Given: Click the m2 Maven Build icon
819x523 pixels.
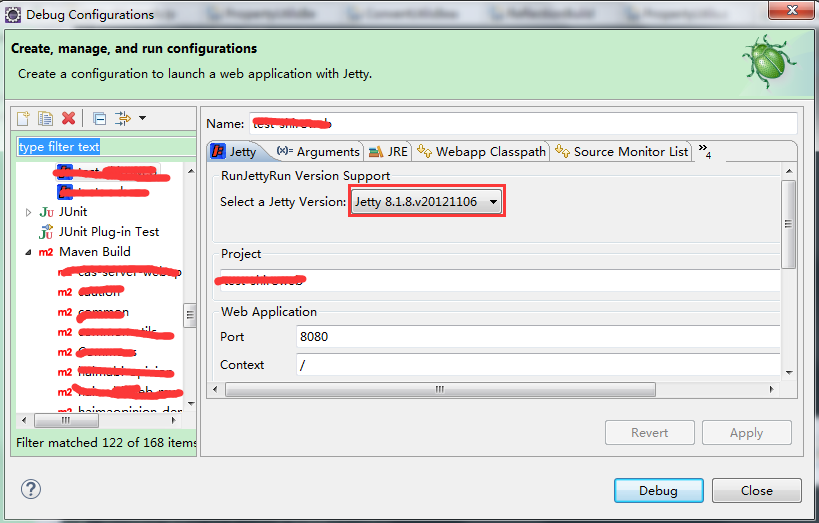Looking at the screenshot, I should click(46, 252).
